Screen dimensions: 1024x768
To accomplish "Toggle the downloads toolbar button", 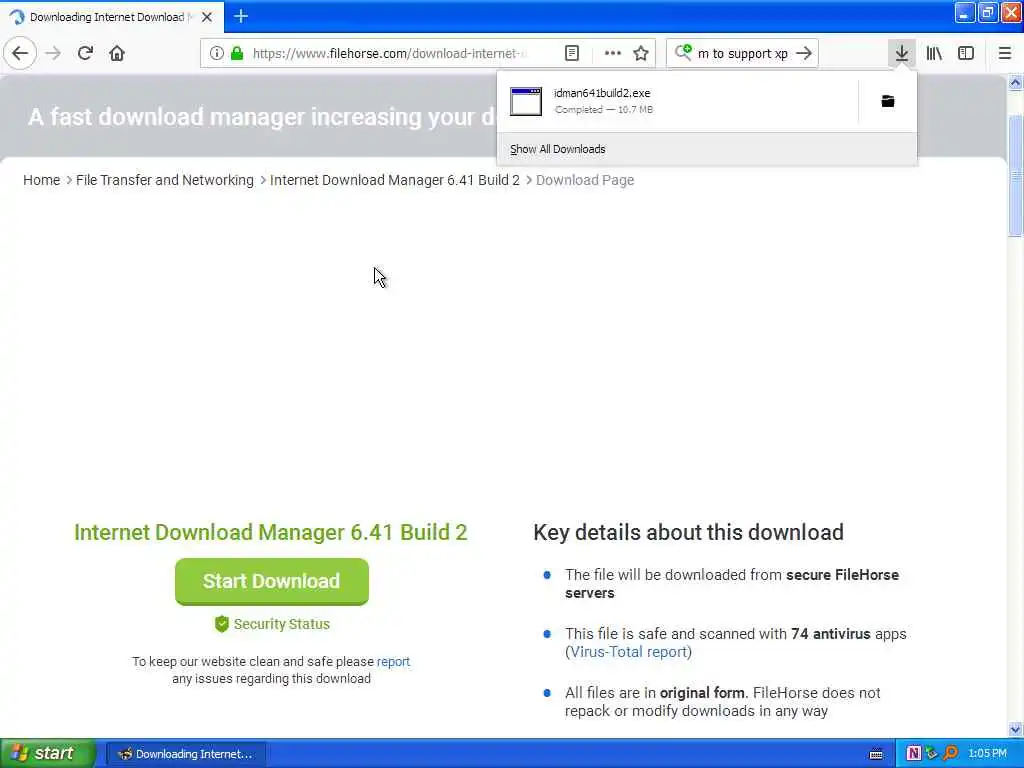I will [901, 53].
